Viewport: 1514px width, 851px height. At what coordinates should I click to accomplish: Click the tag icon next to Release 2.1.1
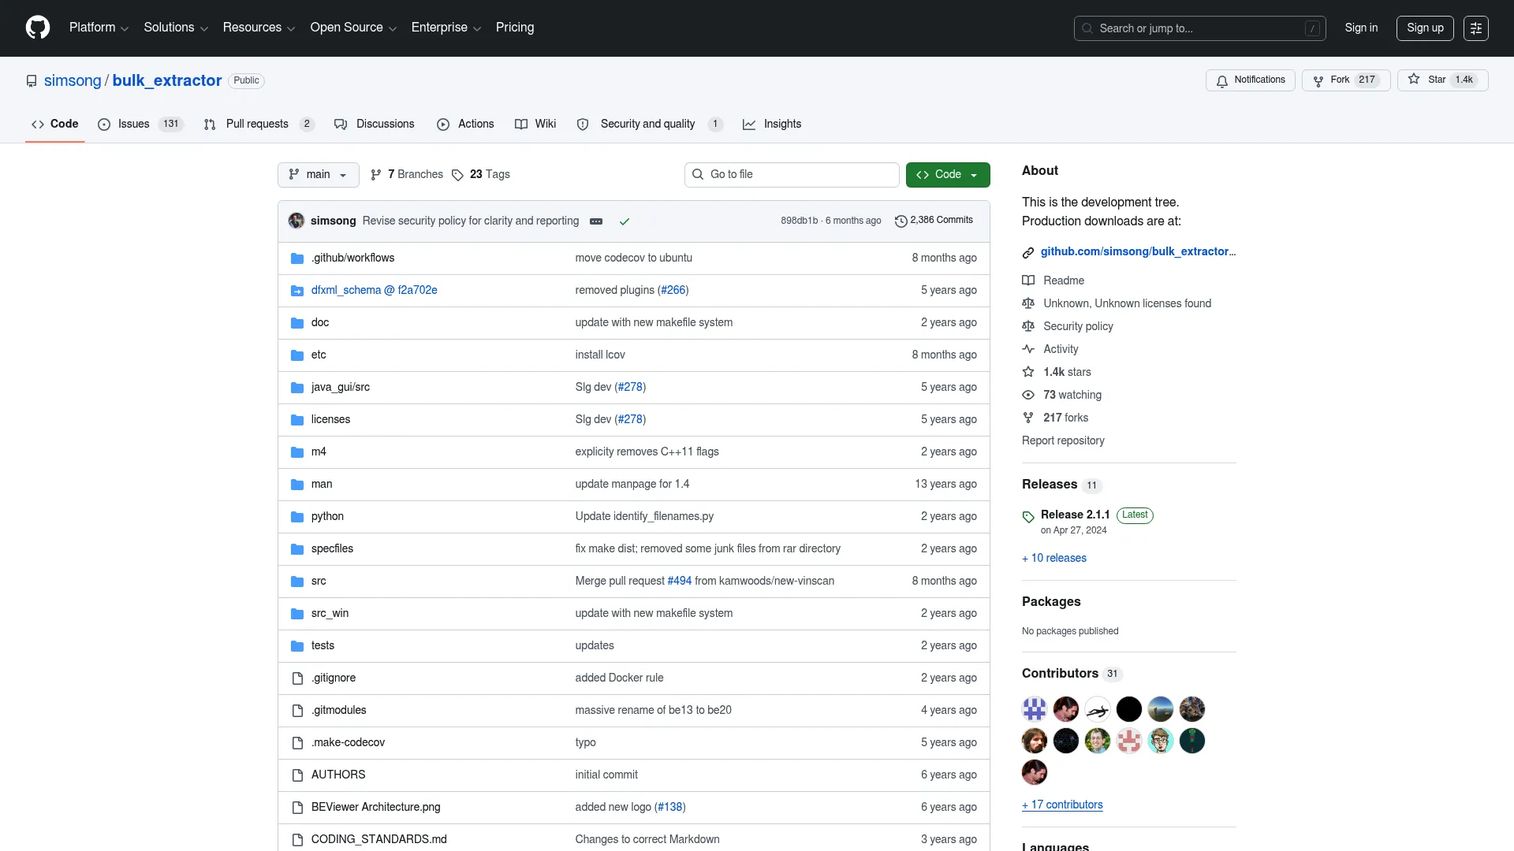coord(1028,517)
